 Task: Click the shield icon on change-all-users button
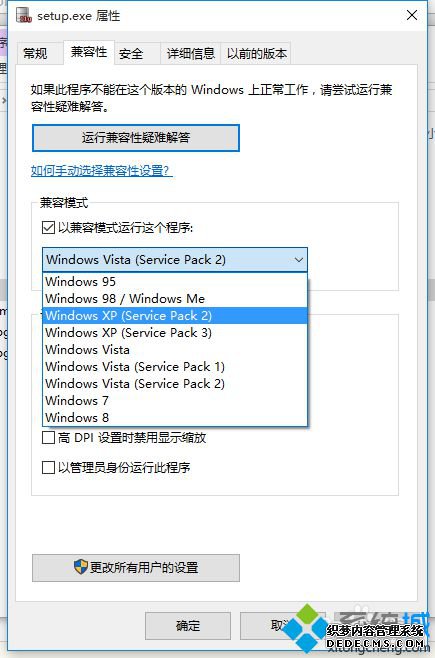81,567
